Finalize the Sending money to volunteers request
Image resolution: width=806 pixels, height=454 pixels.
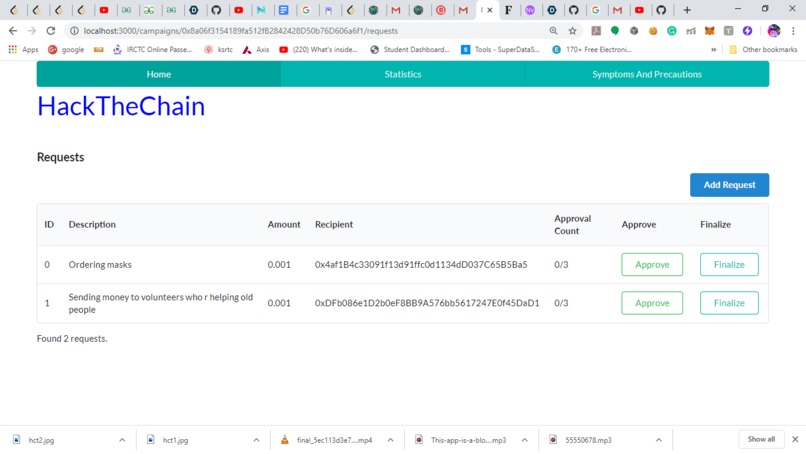tap(729, 303)
